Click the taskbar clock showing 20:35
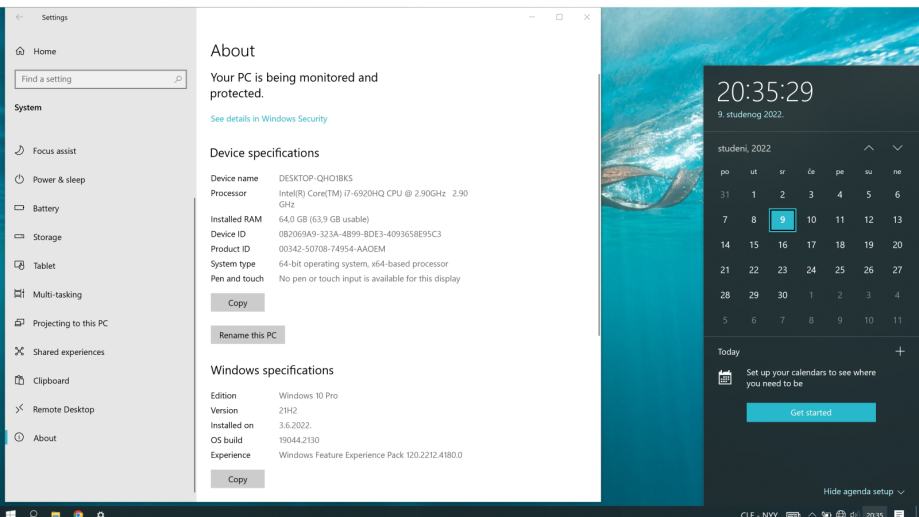 874,514
